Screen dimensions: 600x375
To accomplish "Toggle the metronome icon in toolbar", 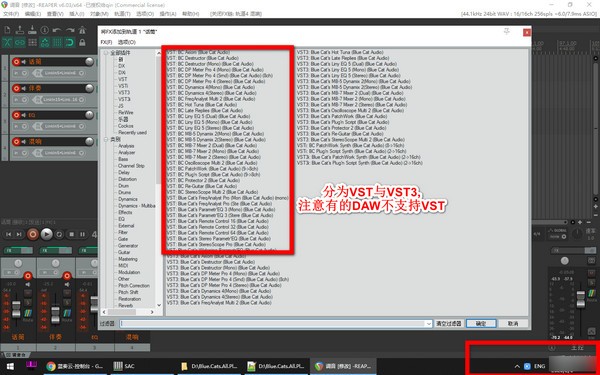I will [82, 30].
